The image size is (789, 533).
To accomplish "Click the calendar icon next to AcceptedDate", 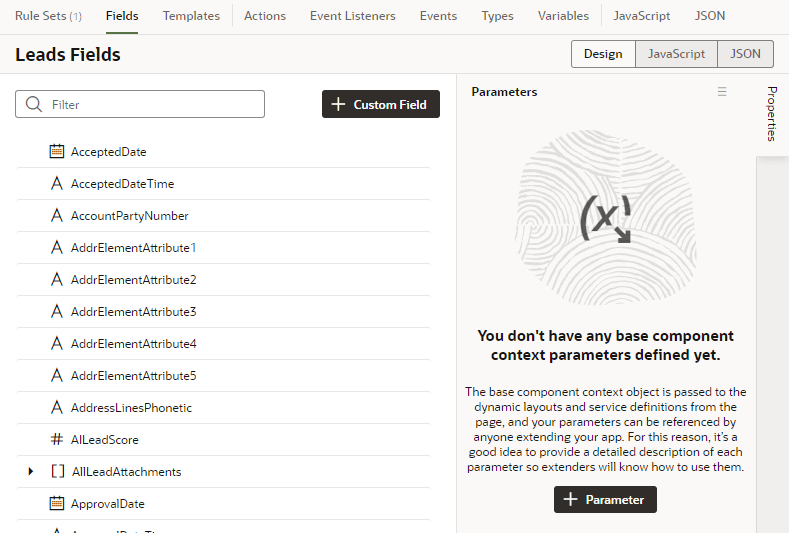I will 57,151.
